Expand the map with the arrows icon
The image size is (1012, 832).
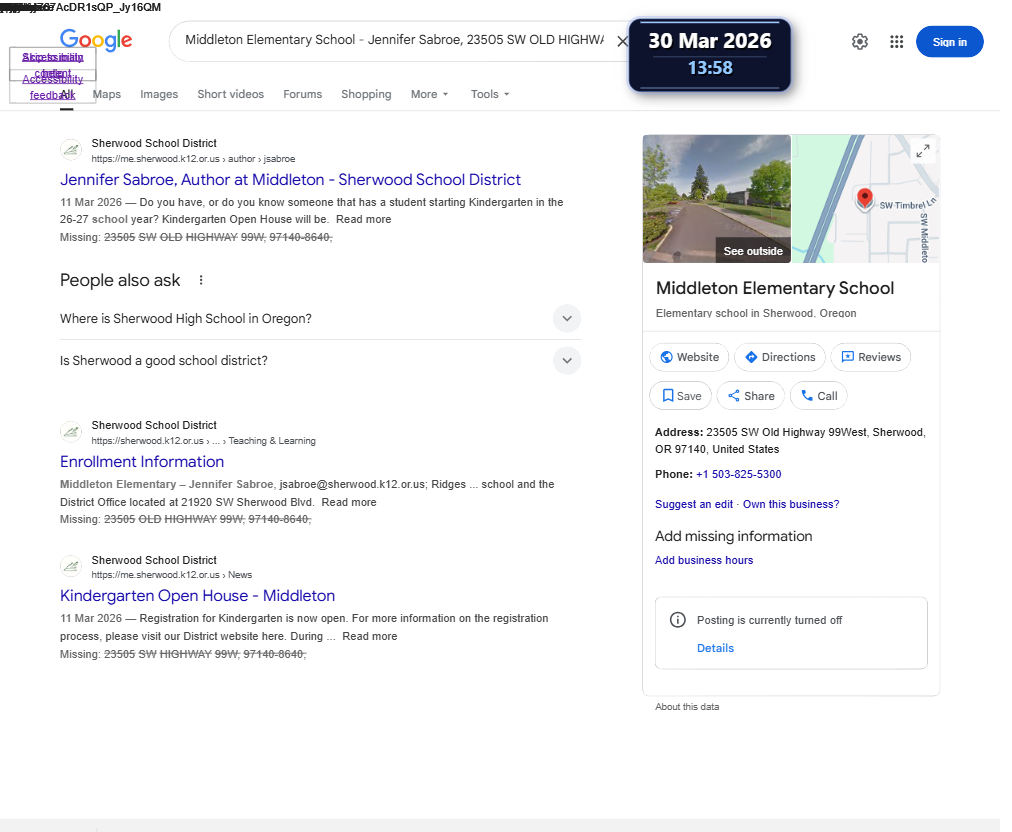(x=923, y=151)
